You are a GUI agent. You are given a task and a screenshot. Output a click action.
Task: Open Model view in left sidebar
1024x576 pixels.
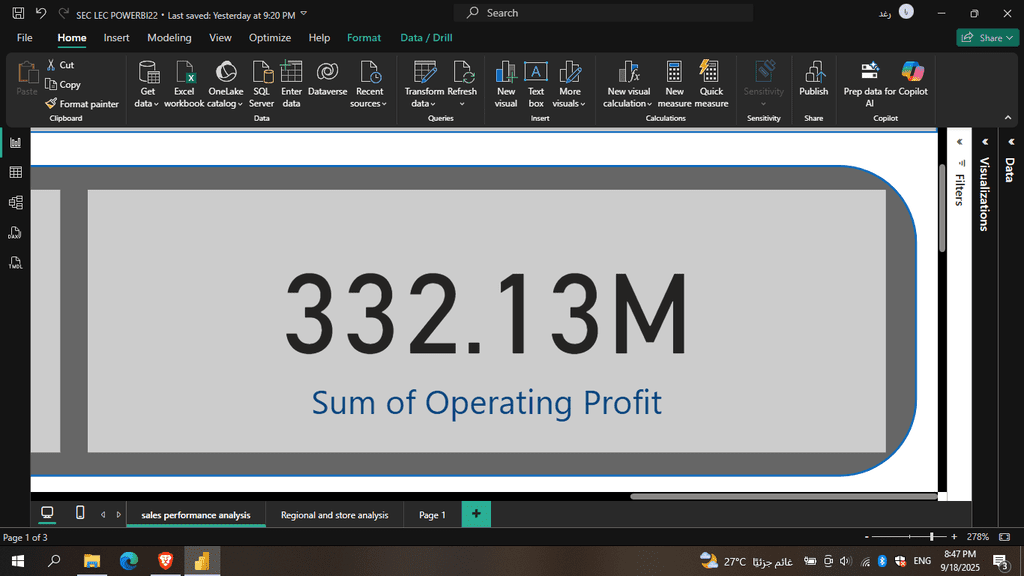click(x=15, y=203)
